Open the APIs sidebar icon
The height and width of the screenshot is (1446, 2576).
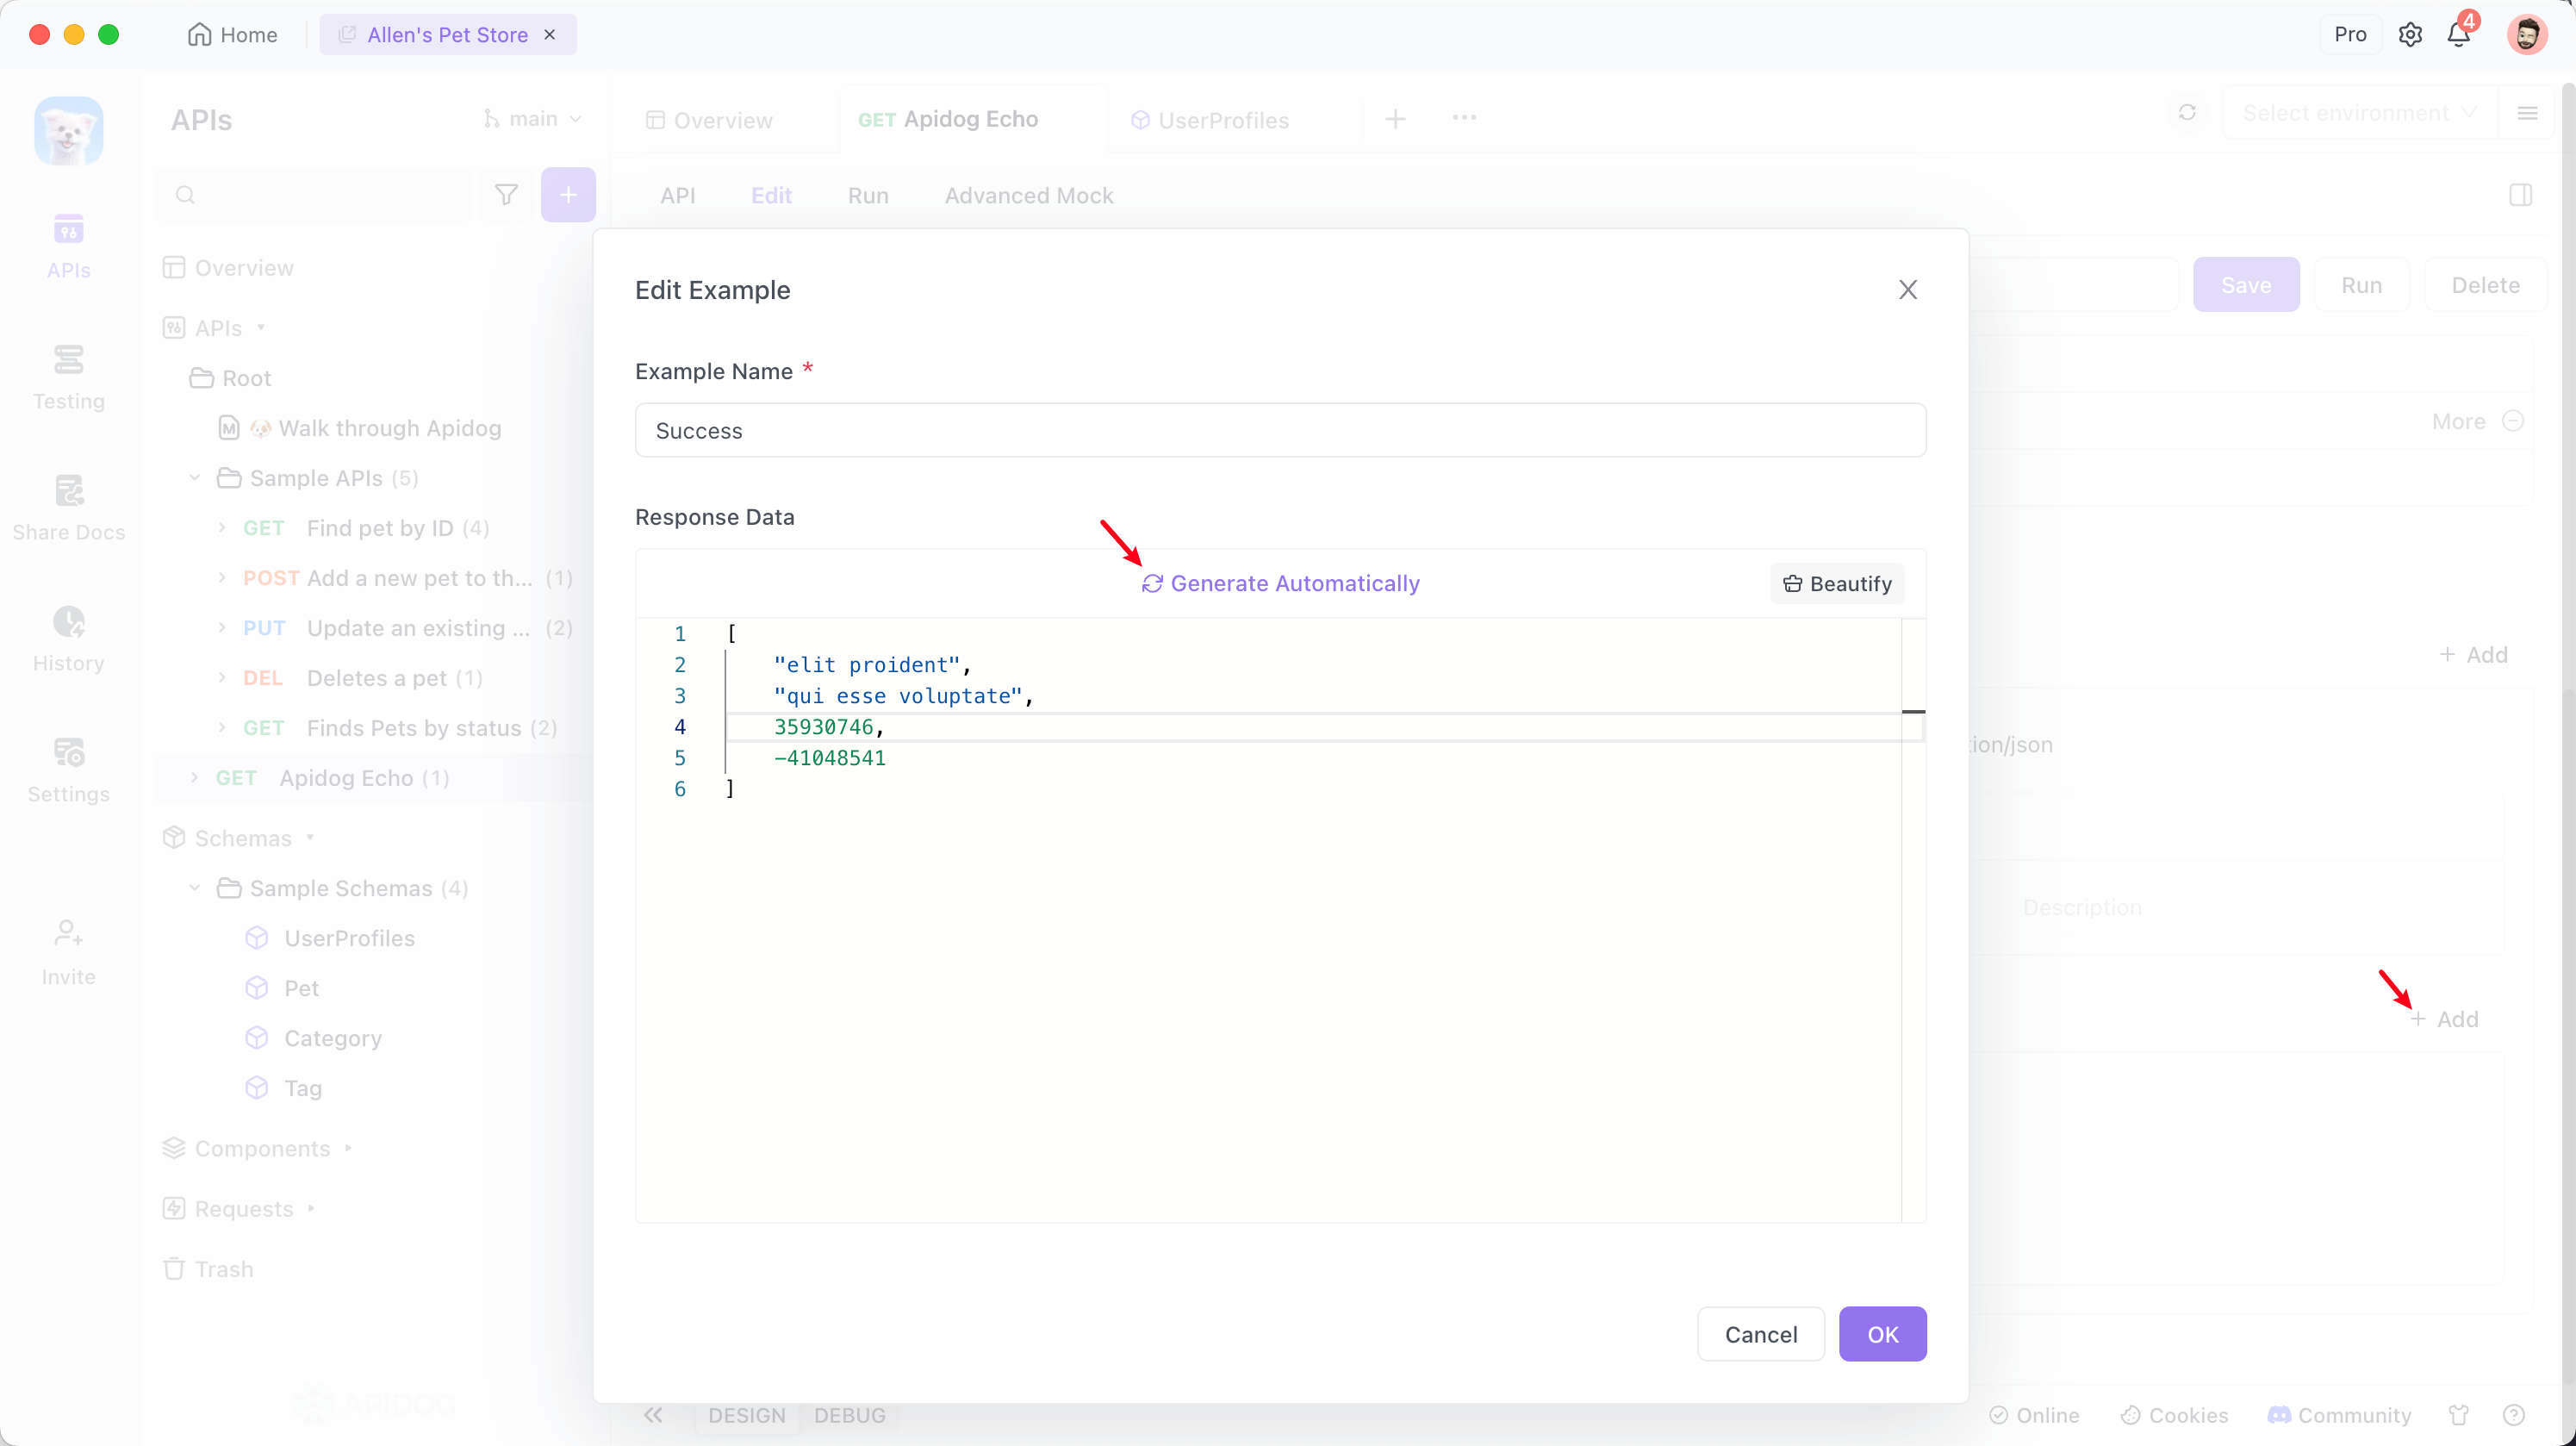[x=68, y=246]
